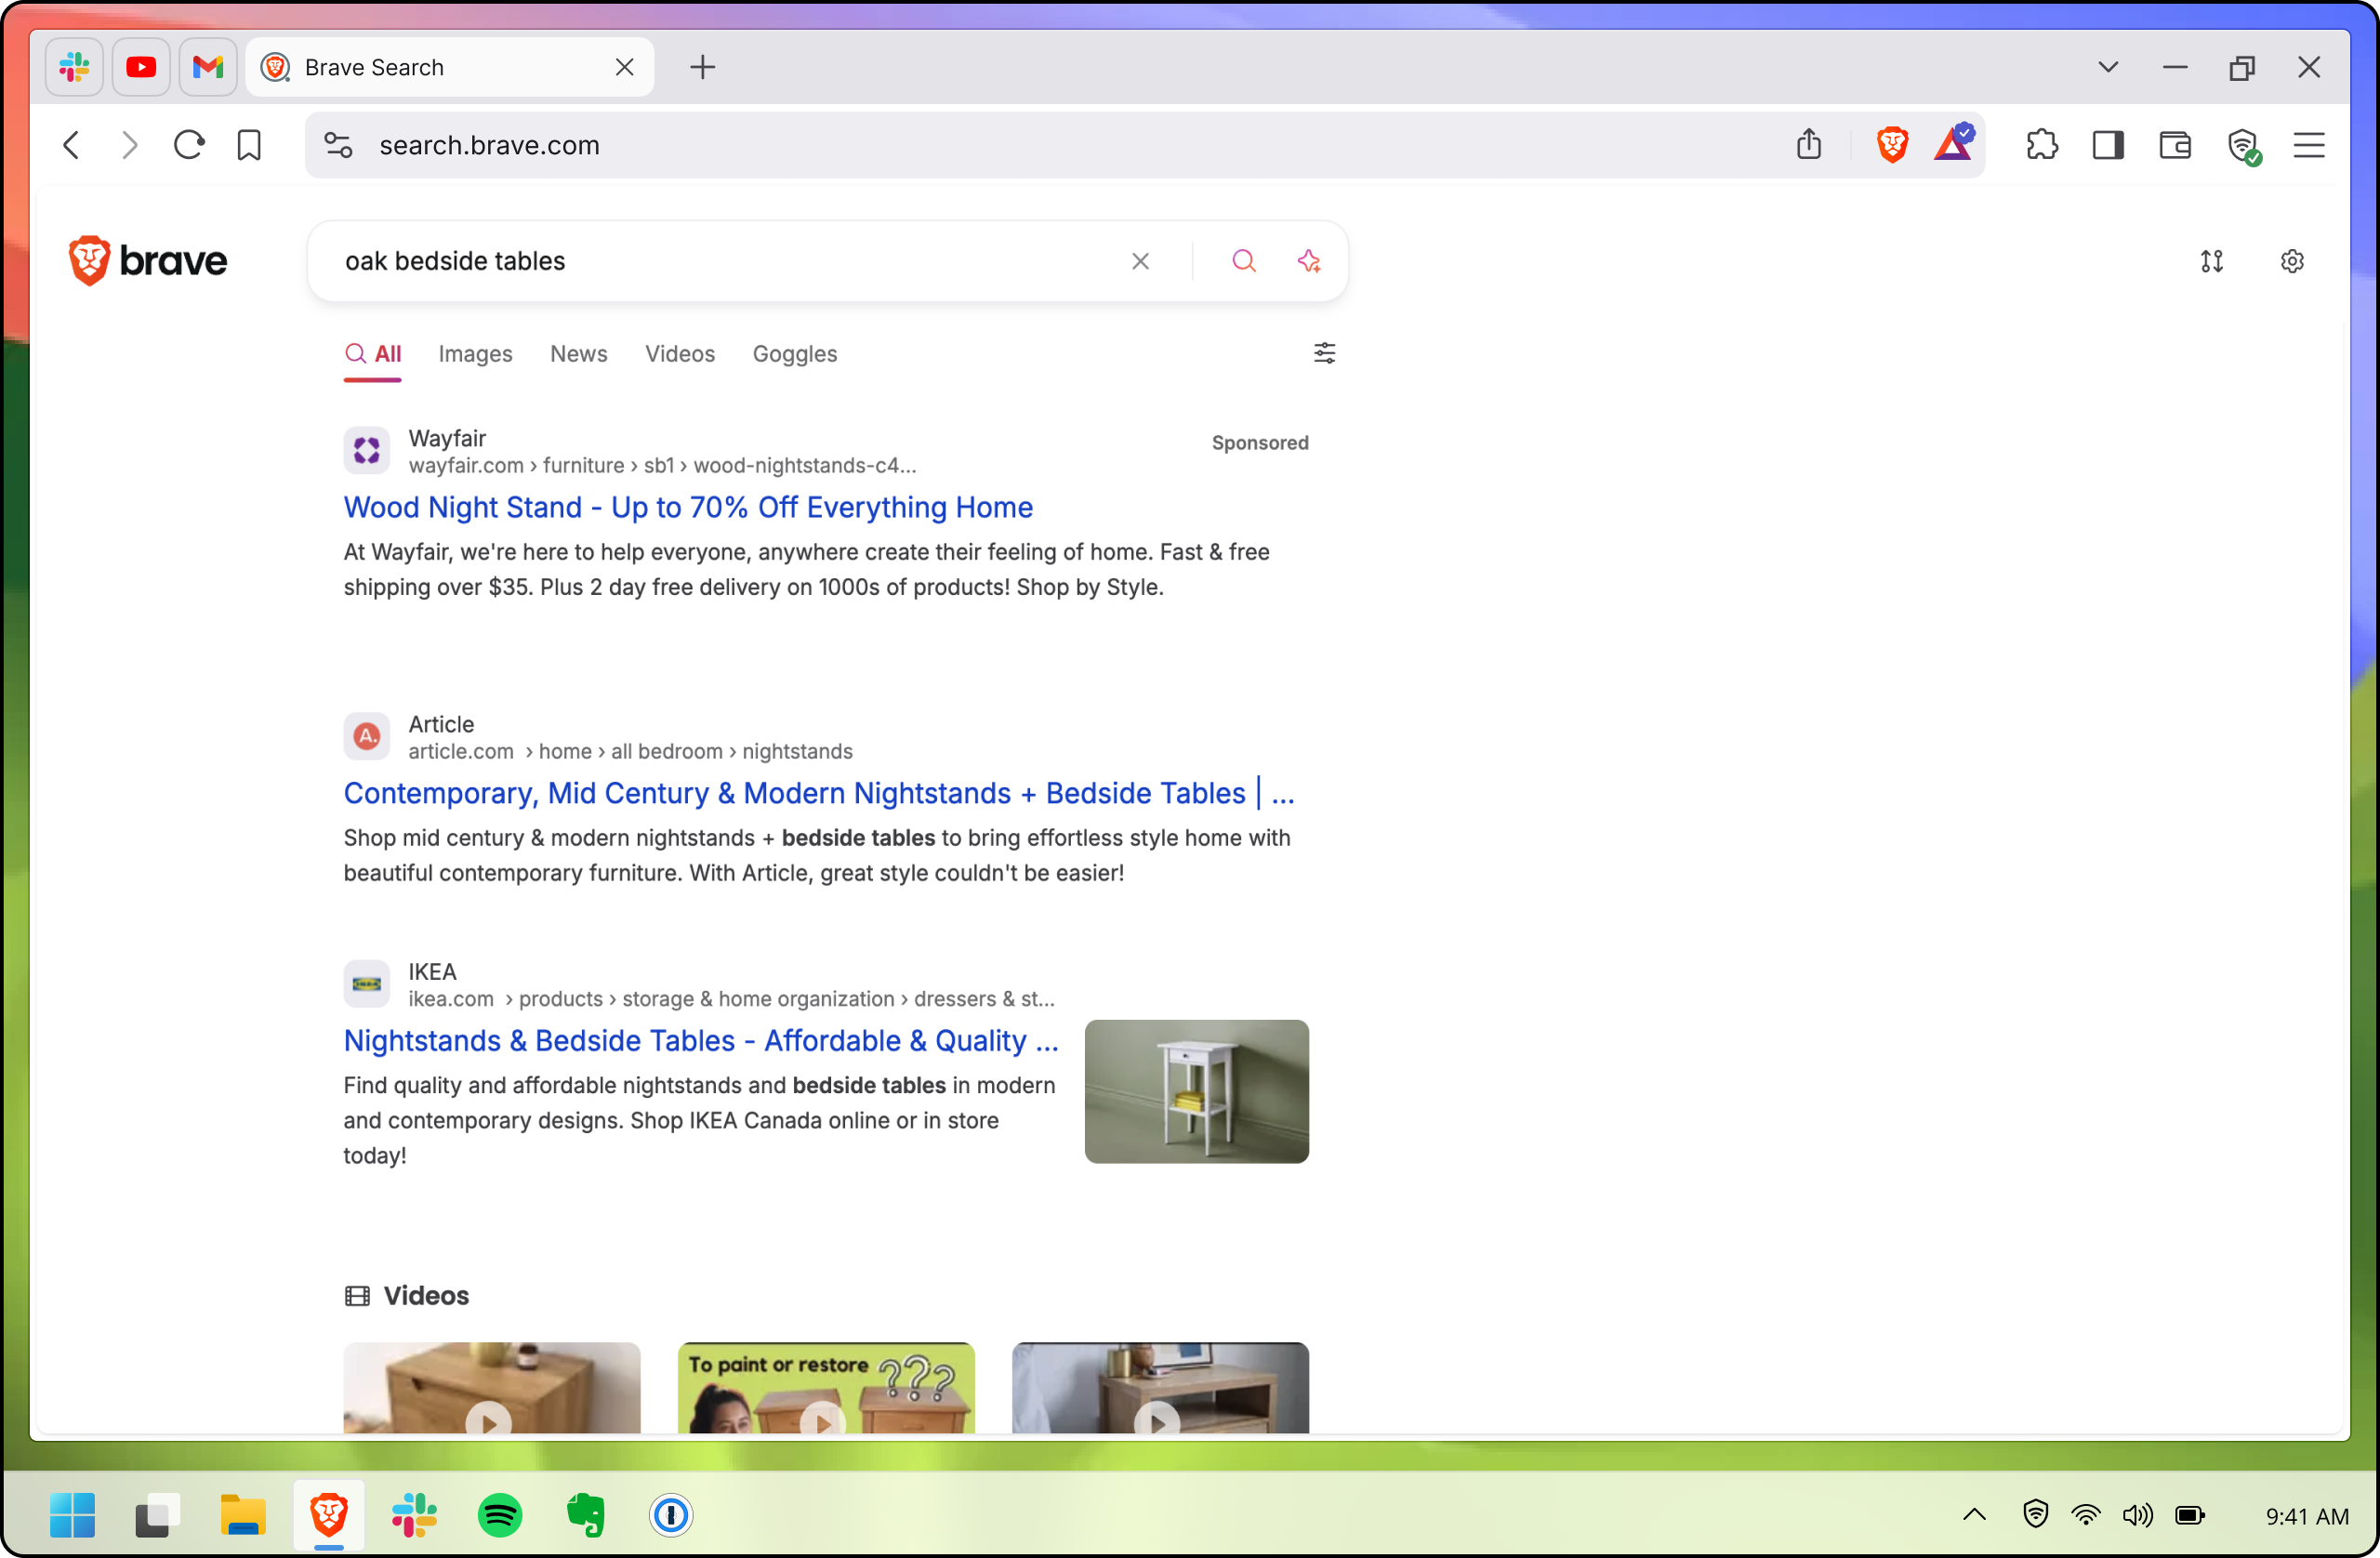Click the IKEA white nightstand thumbnail

coord(1196,1091)
